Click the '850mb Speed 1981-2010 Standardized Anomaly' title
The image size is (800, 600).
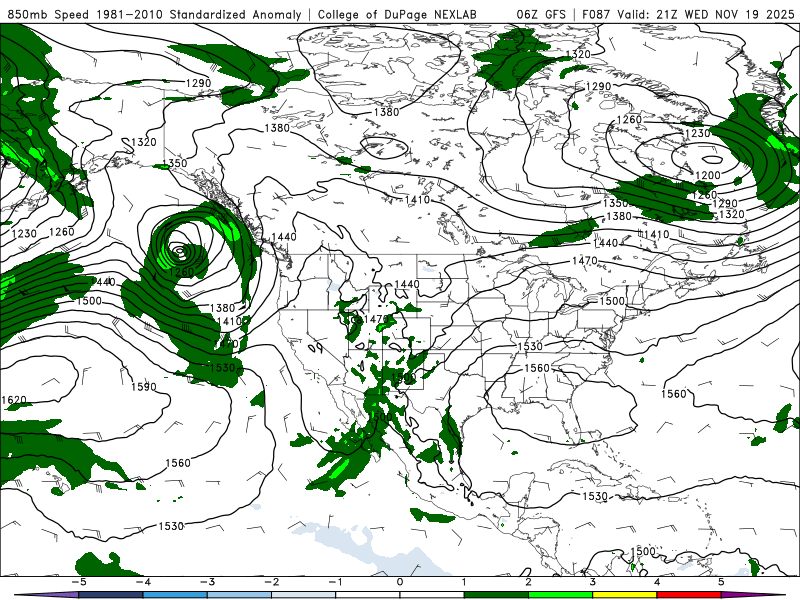click(154, 15)
